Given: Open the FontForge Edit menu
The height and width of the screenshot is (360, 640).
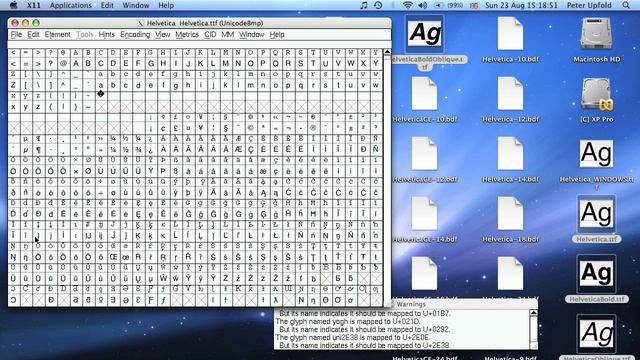Looking at the screenshot, I should [33, 35].
